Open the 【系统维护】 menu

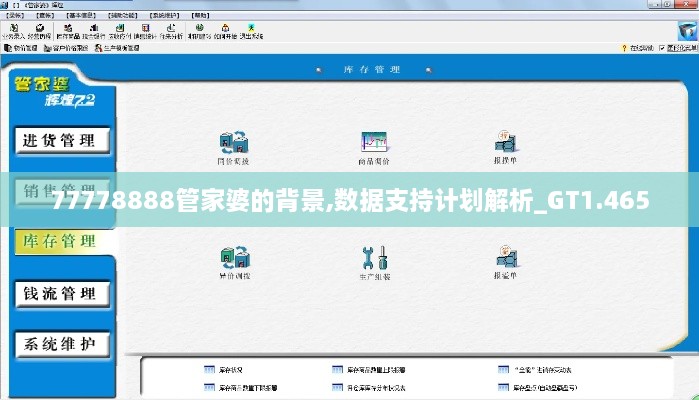coord(164,16)
